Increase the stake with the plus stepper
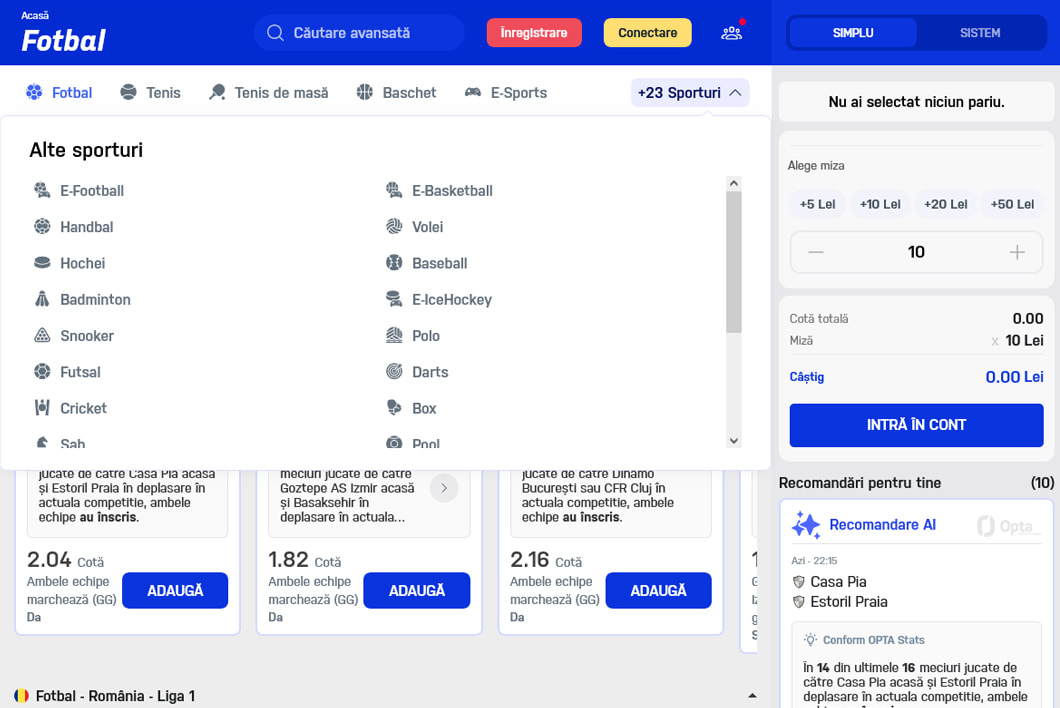The image size is (1060, 708). 1017,252
